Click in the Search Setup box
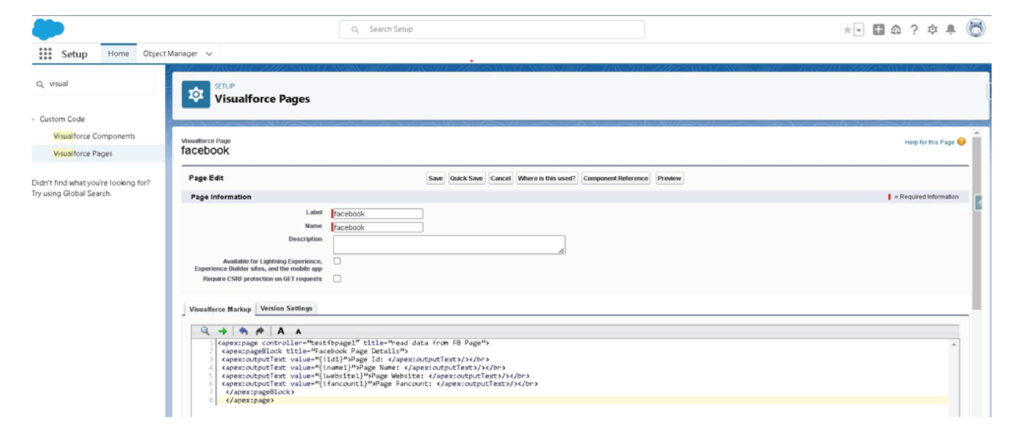This screenshot has height=439, width=1024. [491, 29]
